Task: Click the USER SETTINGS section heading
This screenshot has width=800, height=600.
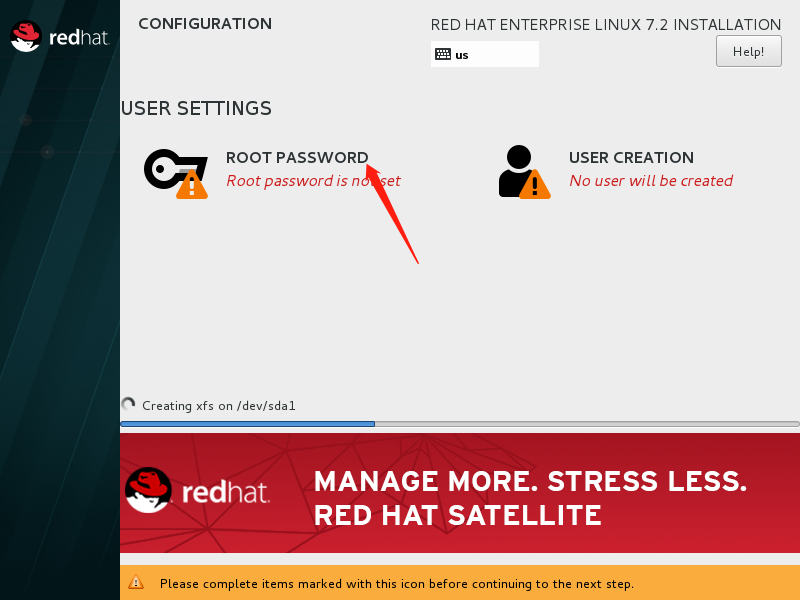Action: [196, 108]
